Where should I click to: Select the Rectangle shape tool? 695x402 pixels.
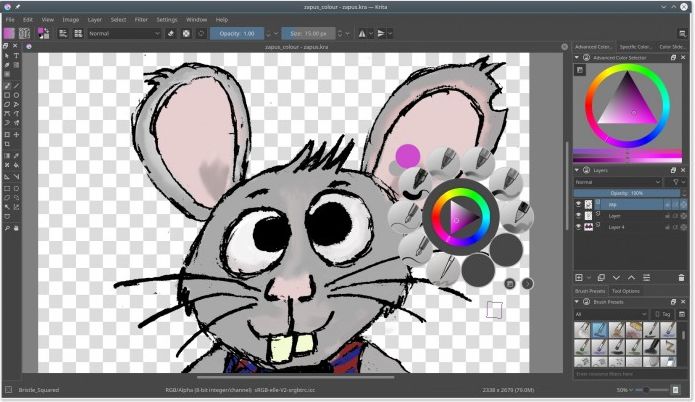tap(7, 95)
